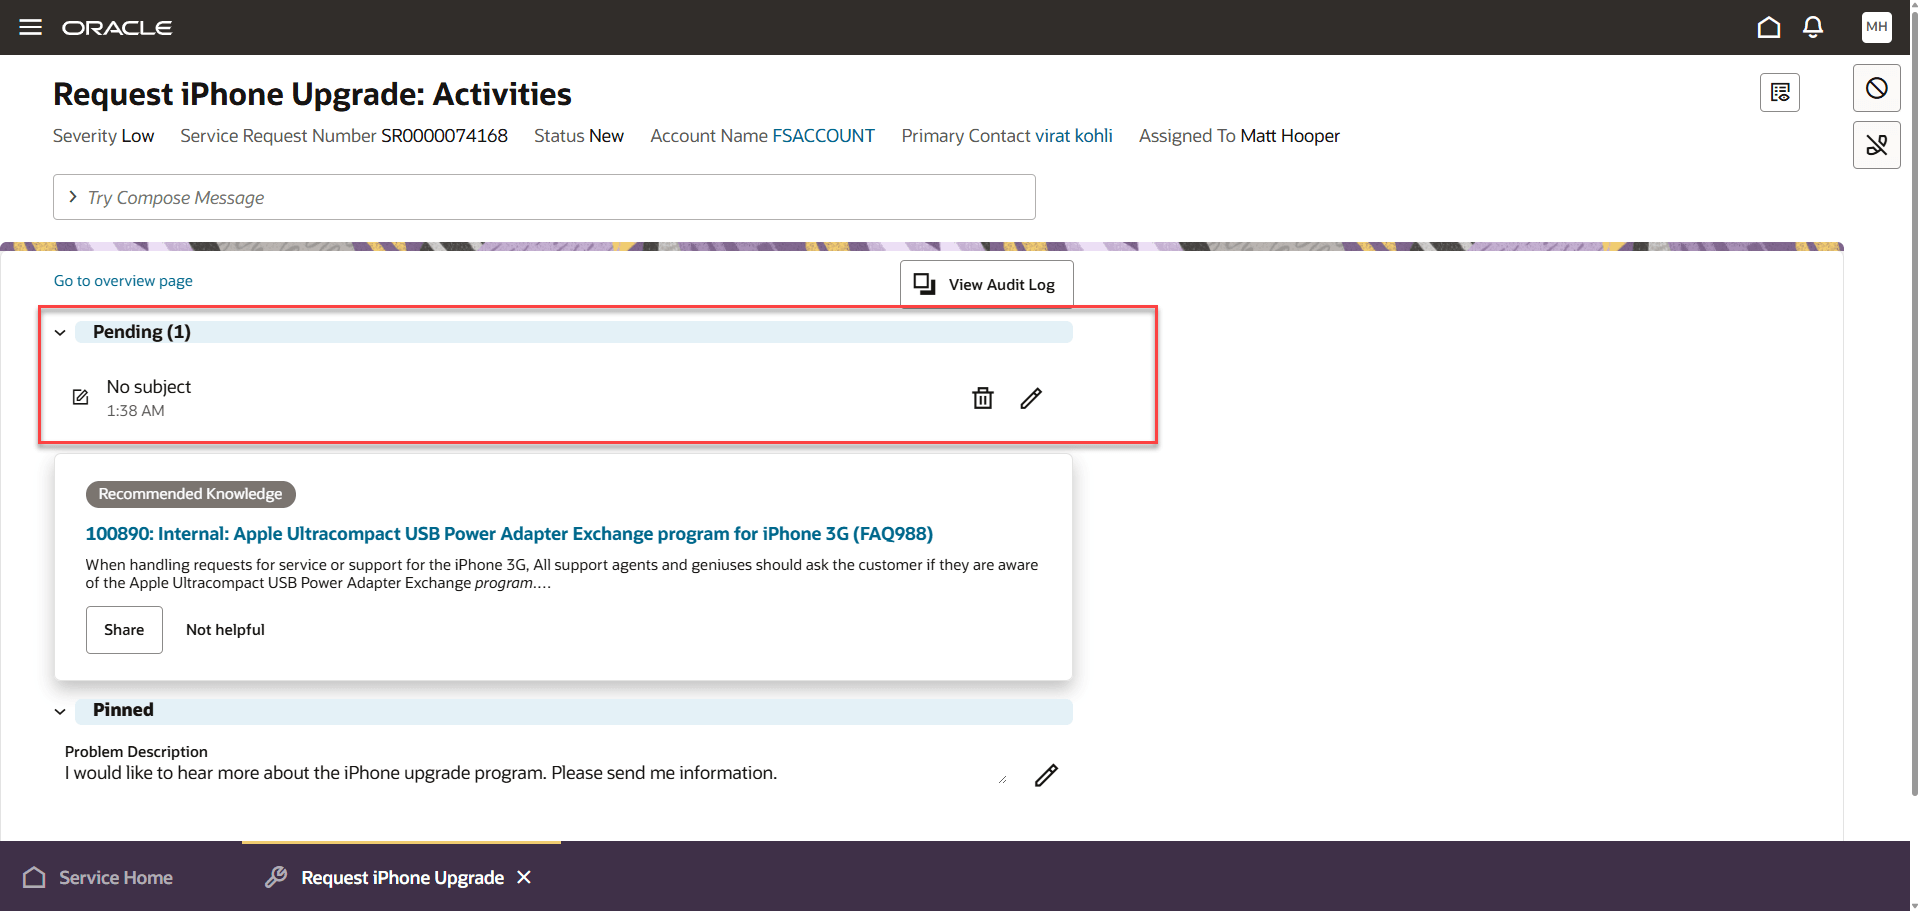Click the Pending (1) section header
Screen dimensions: 1920x911
click(573, 332)
